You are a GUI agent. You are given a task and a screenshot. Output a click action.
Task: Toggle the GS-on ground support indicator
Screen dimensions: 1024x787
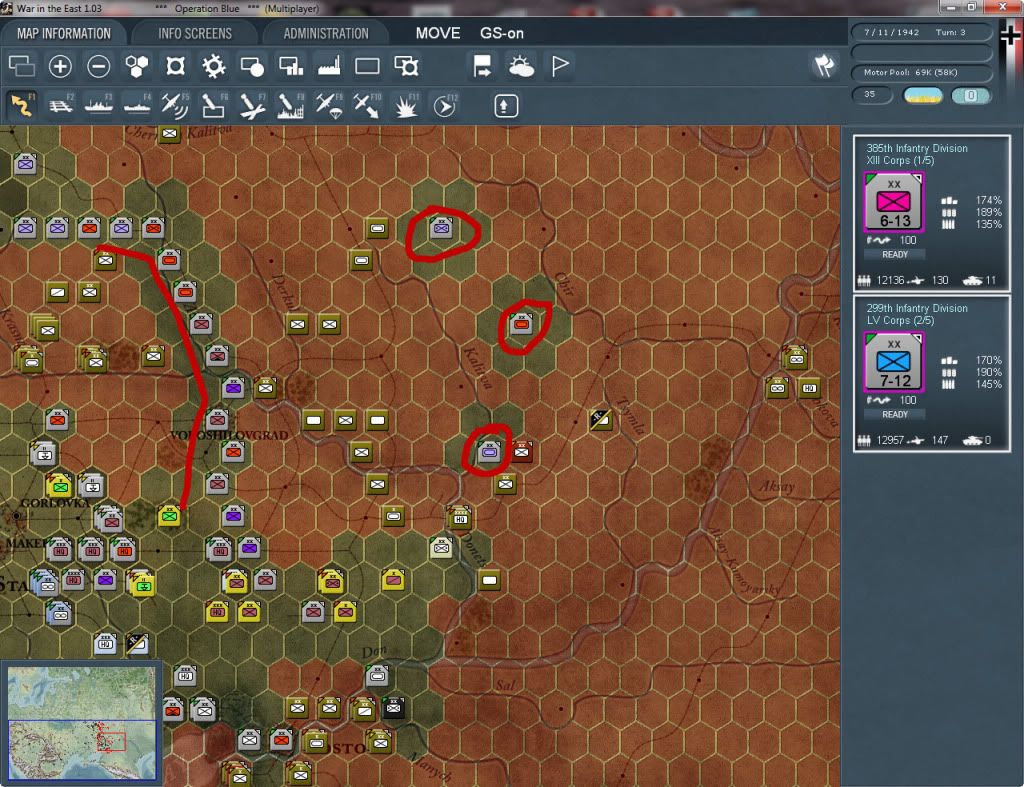502,33
